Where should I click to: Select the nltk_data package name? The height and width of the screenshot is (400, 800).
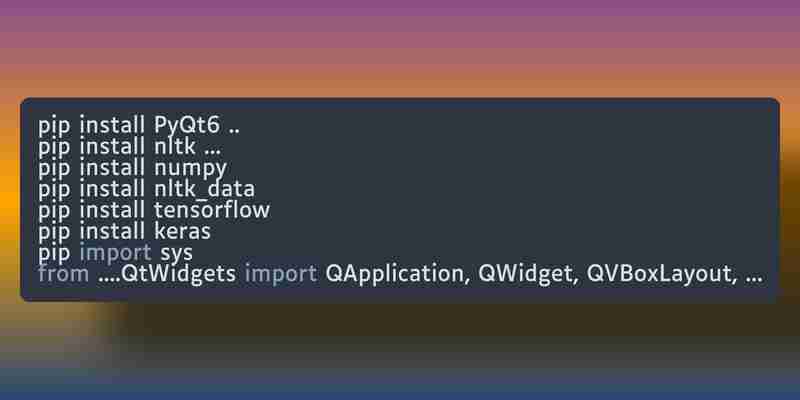pyautogui.click(x=204, y=189)
